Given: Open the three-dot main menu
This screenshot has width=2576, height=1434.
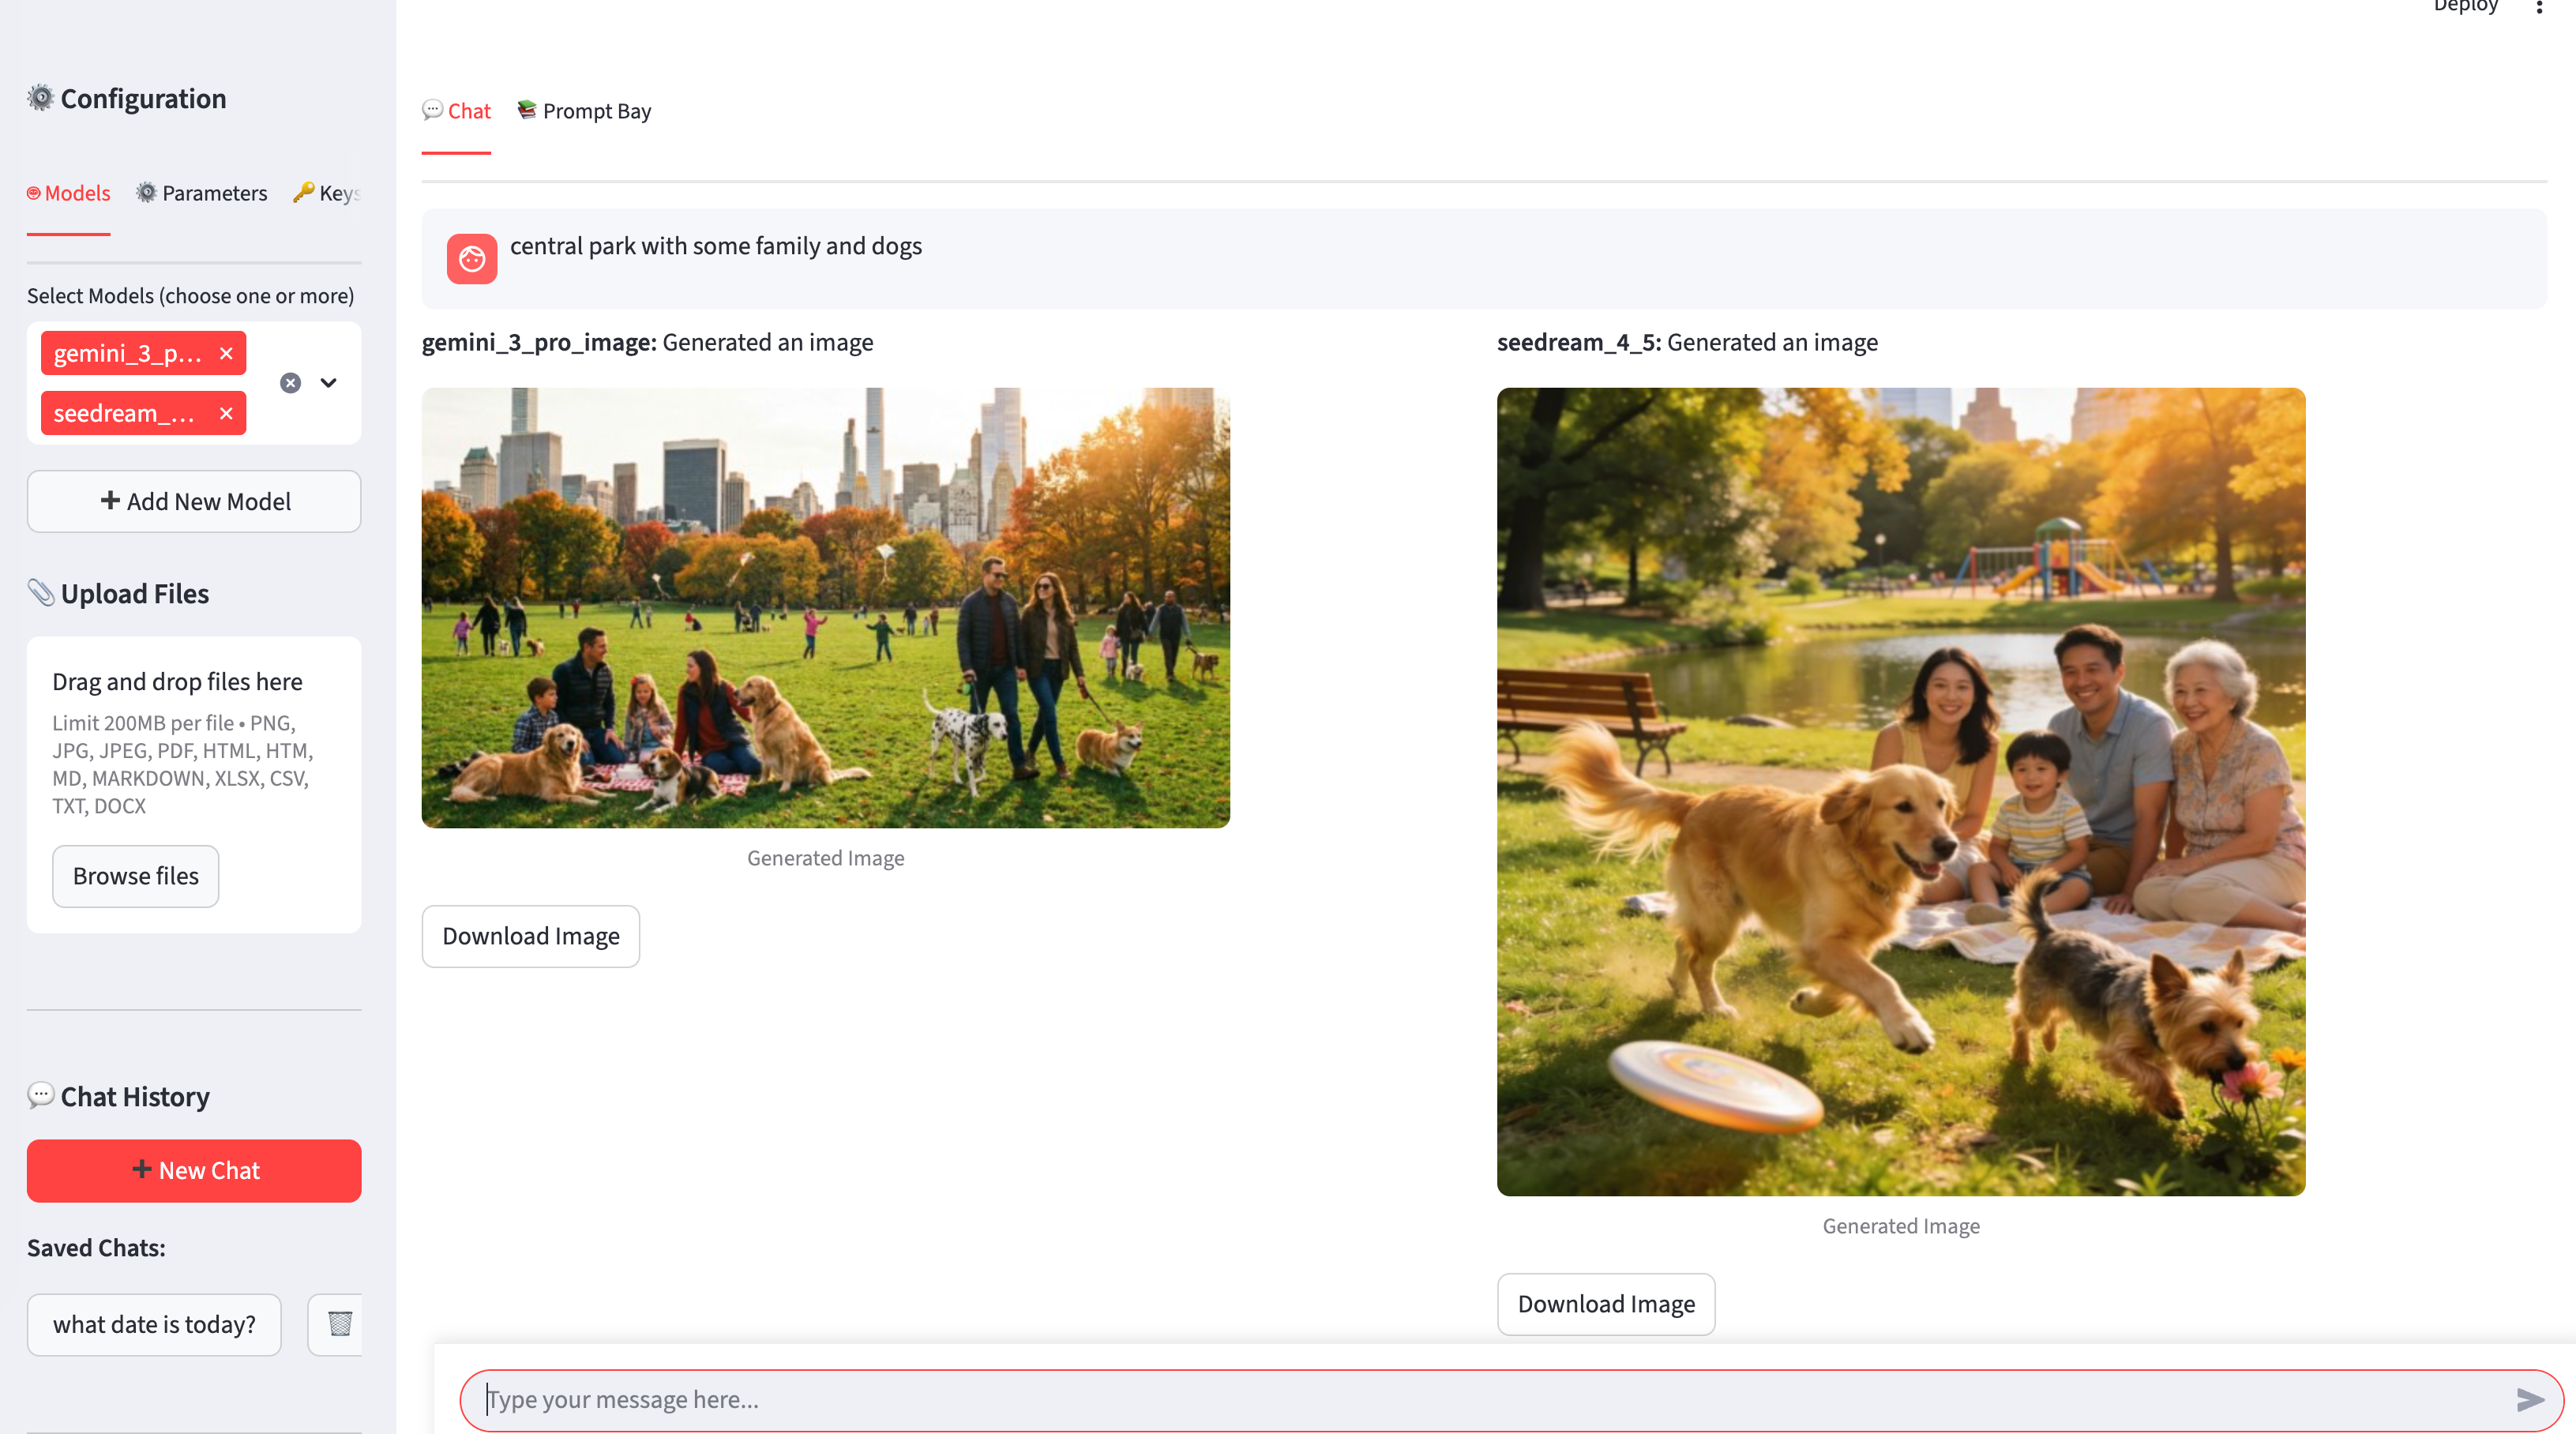Looking at the screenshot, I should click(x=2539, y=8).
